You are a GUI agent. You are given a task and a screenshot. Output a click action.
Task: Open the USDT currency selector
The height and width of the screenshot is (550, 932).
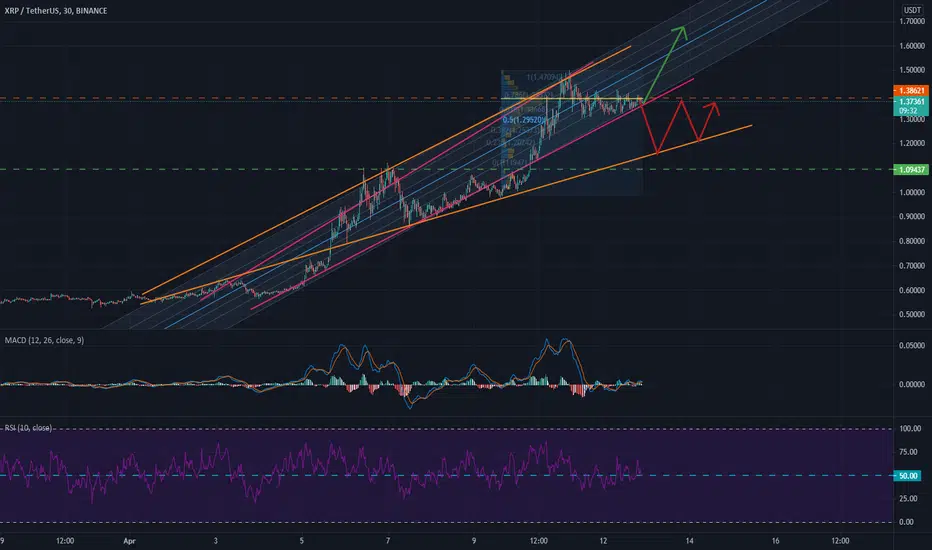[912, 10]
